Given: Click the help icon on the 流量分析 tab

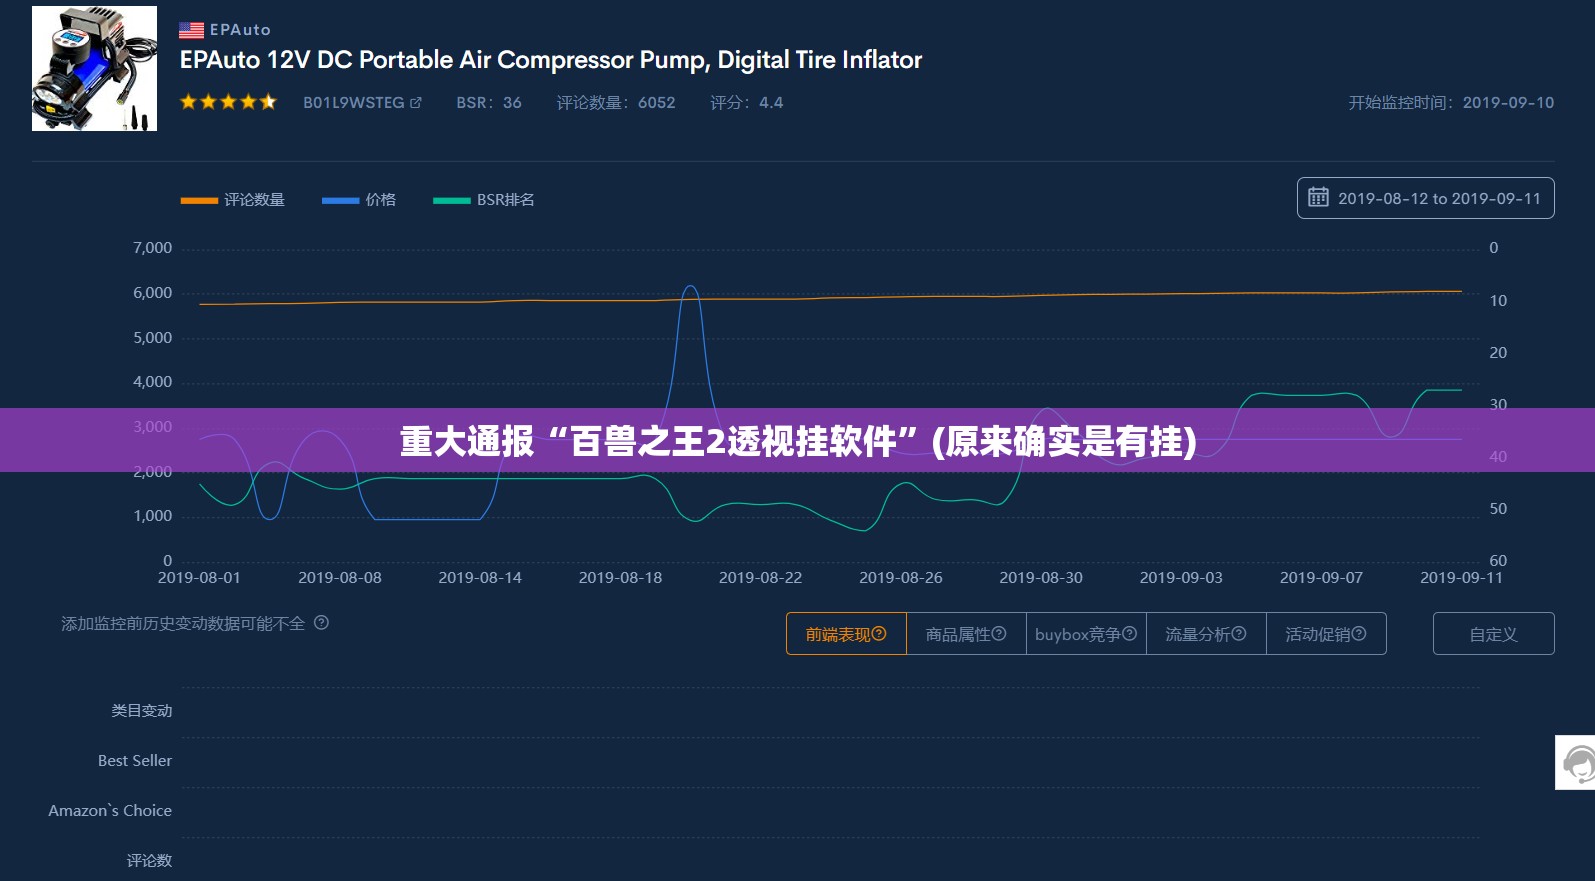Looking at the screenshot, I should click(x=1239, y=634).
